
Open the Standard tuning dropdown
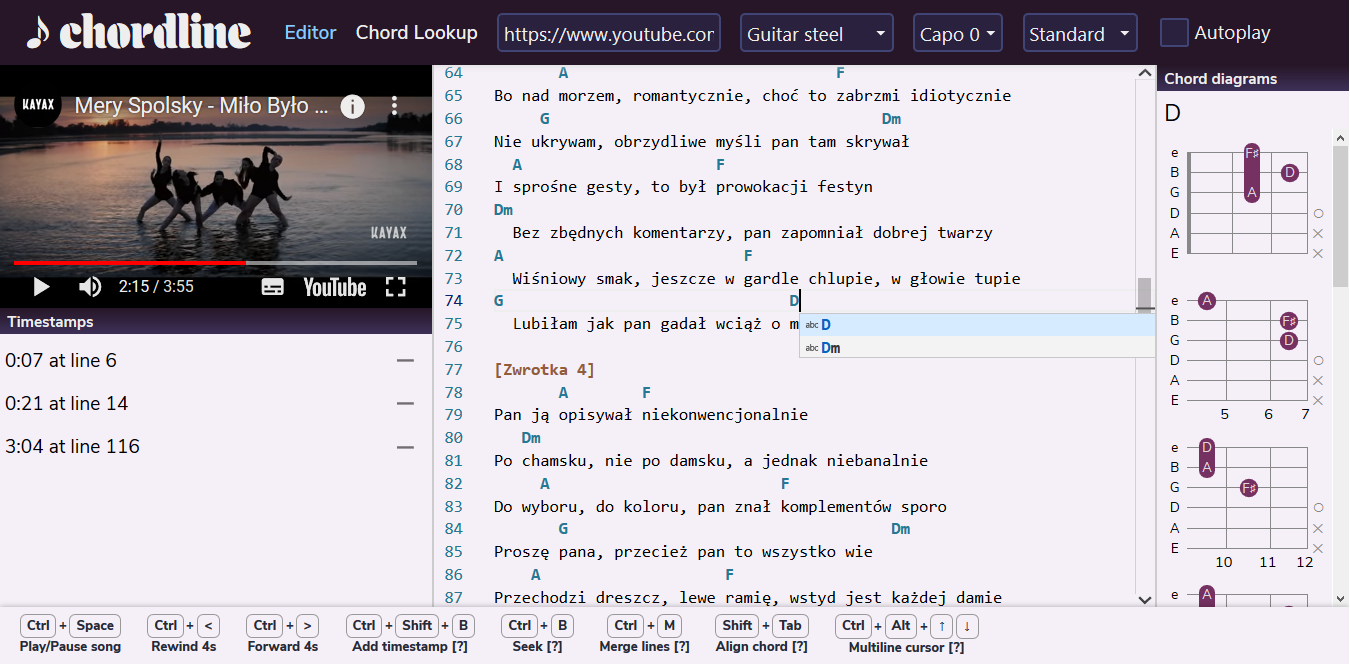(1081, 33)
